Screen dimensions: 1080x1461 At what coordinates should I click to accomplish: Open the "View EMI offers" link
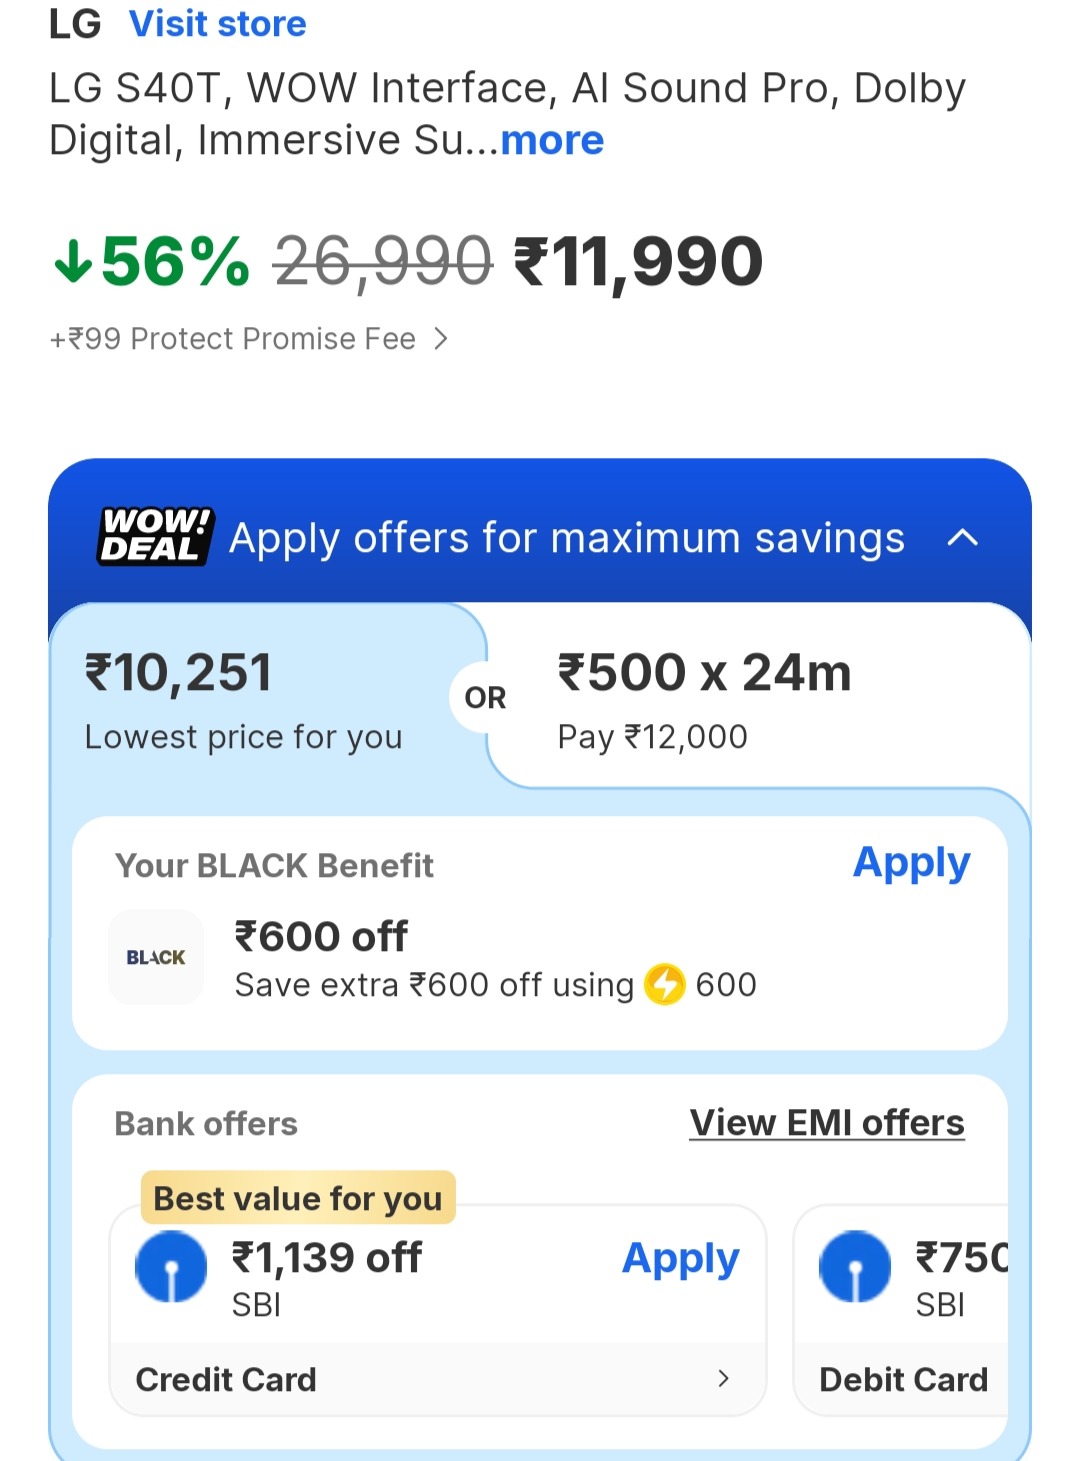827,1123
